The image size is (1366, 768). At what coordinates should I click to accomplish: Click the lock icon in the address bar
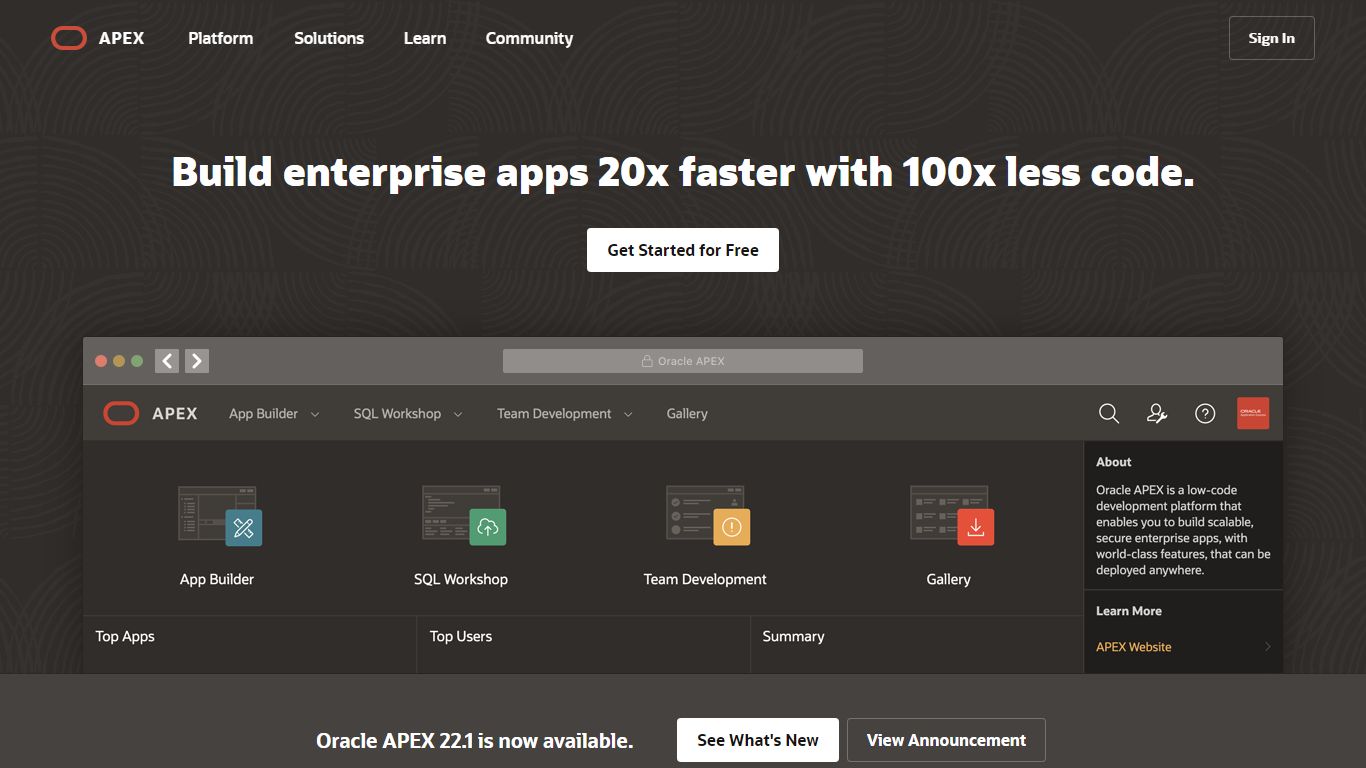pos(647,361)
